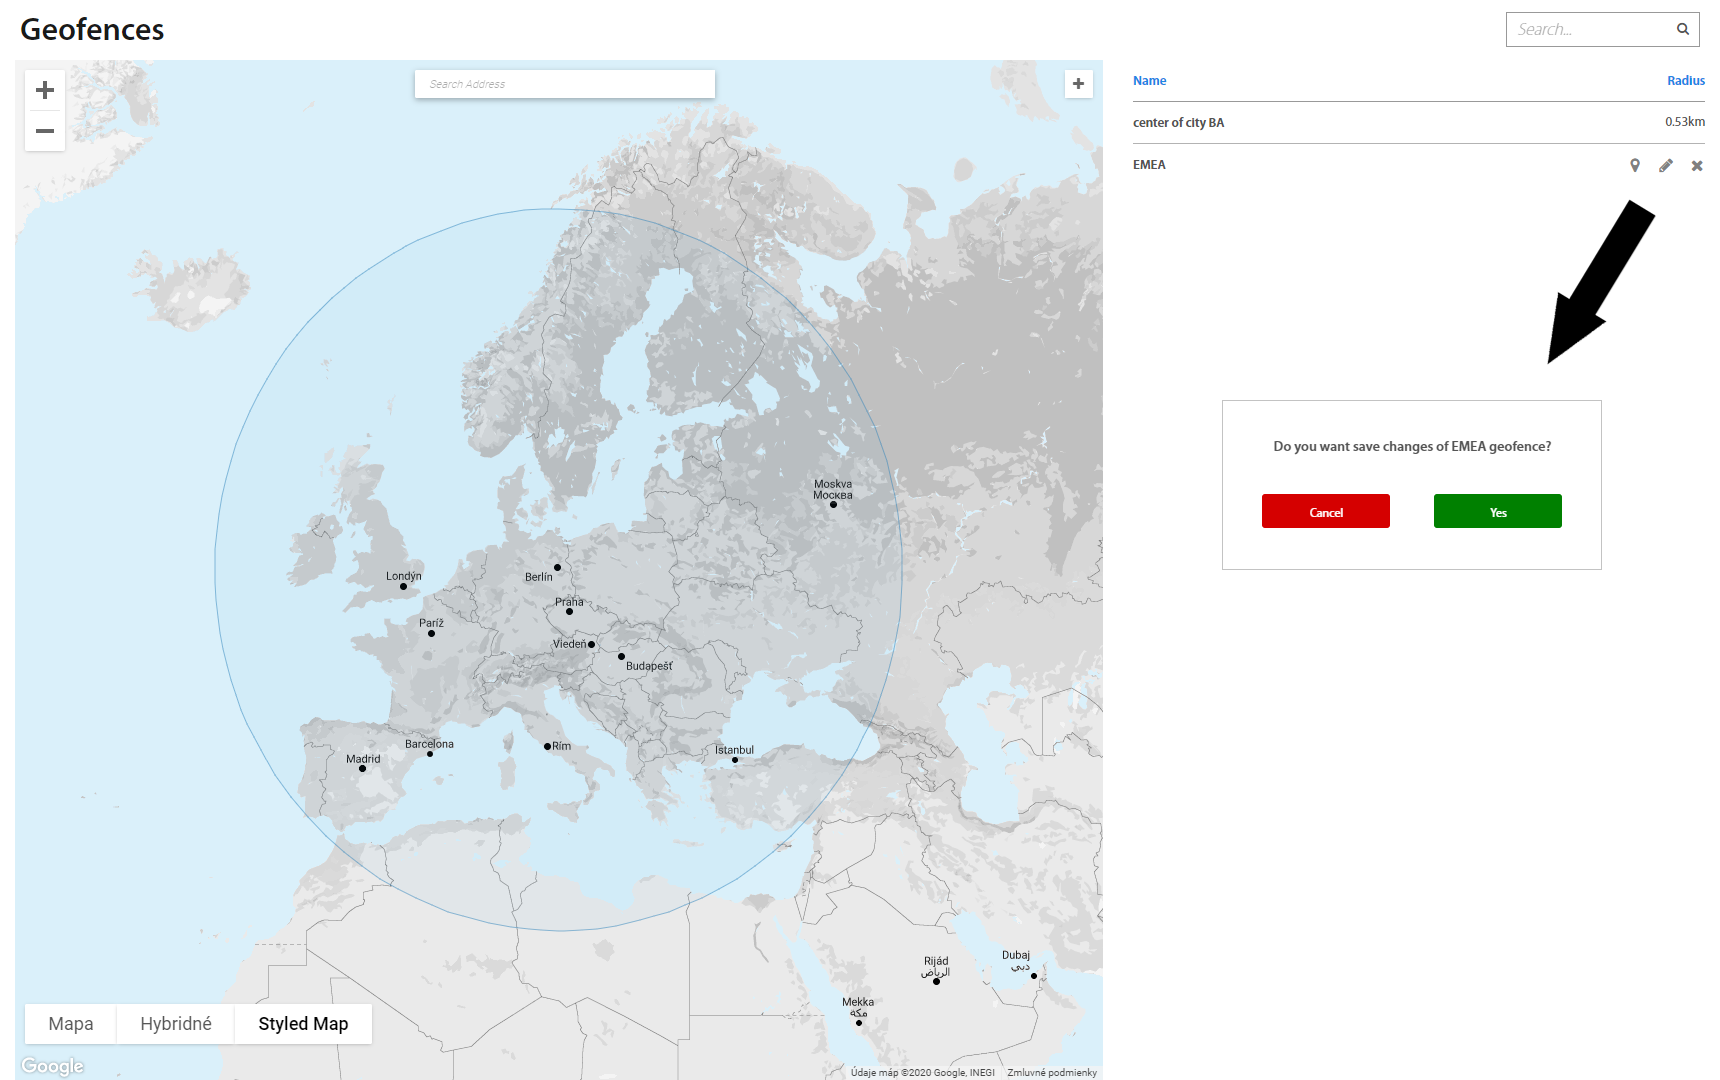Select the EMEA geofence row
1720x1080 pixels.
click(x=1149, y=165)
